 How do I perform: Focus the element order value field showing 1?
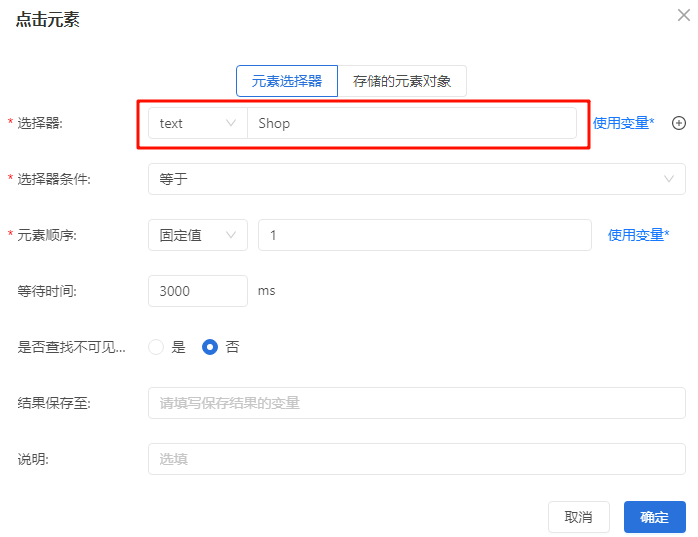424,235
